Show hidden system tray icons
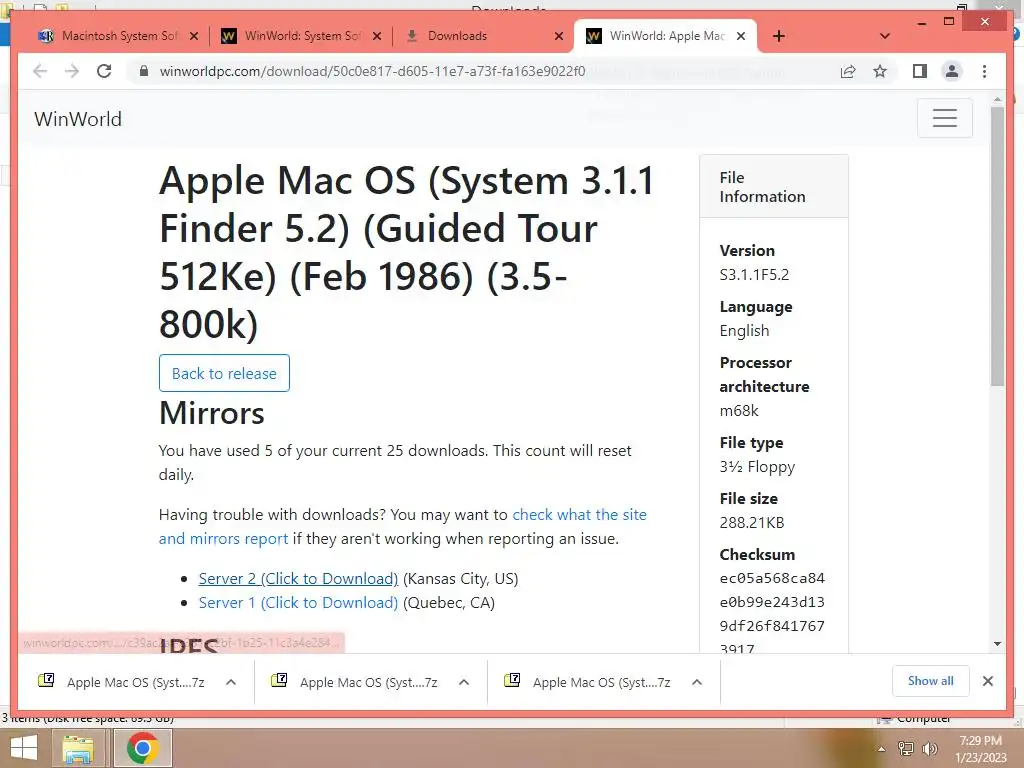Screen dimensions: 1024x768 882,748
